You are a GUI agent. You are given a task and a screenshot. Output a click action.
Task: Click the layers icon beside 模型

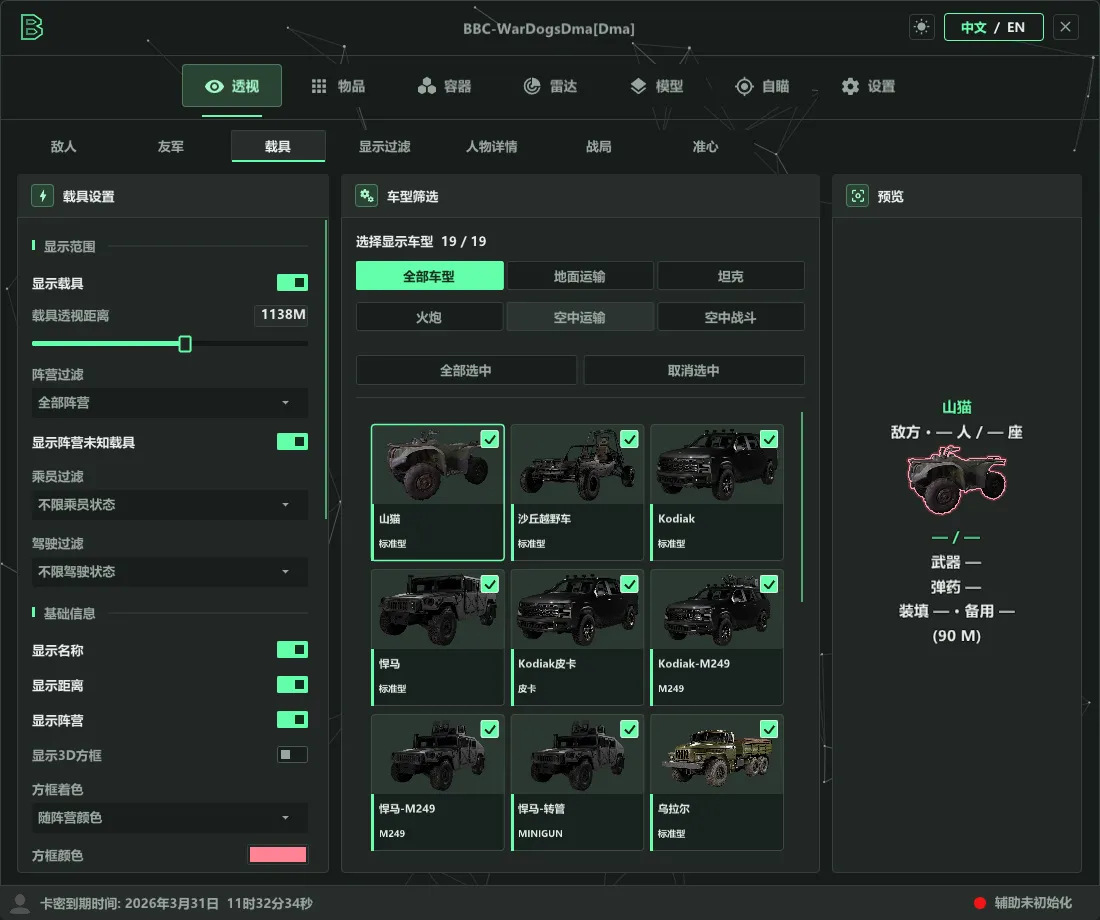tap(638, 86)
